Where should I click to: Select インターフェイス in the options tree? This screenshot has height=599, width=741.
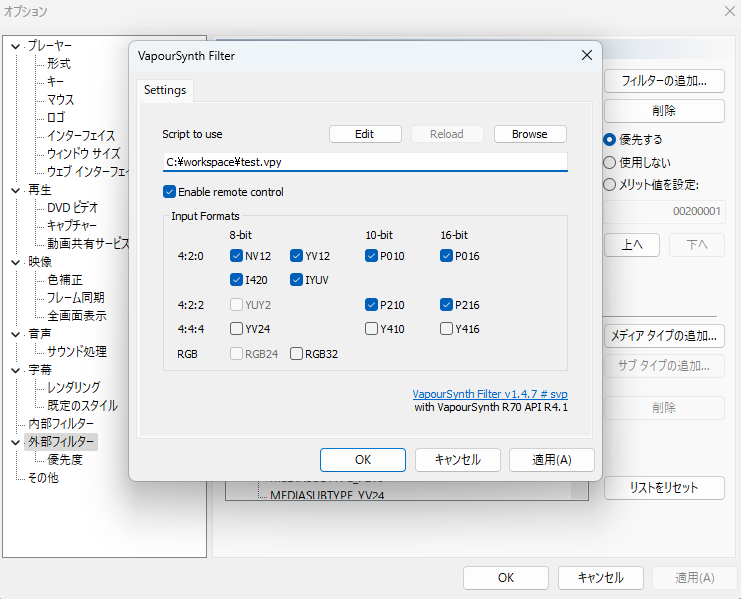[x=81, y=136]
